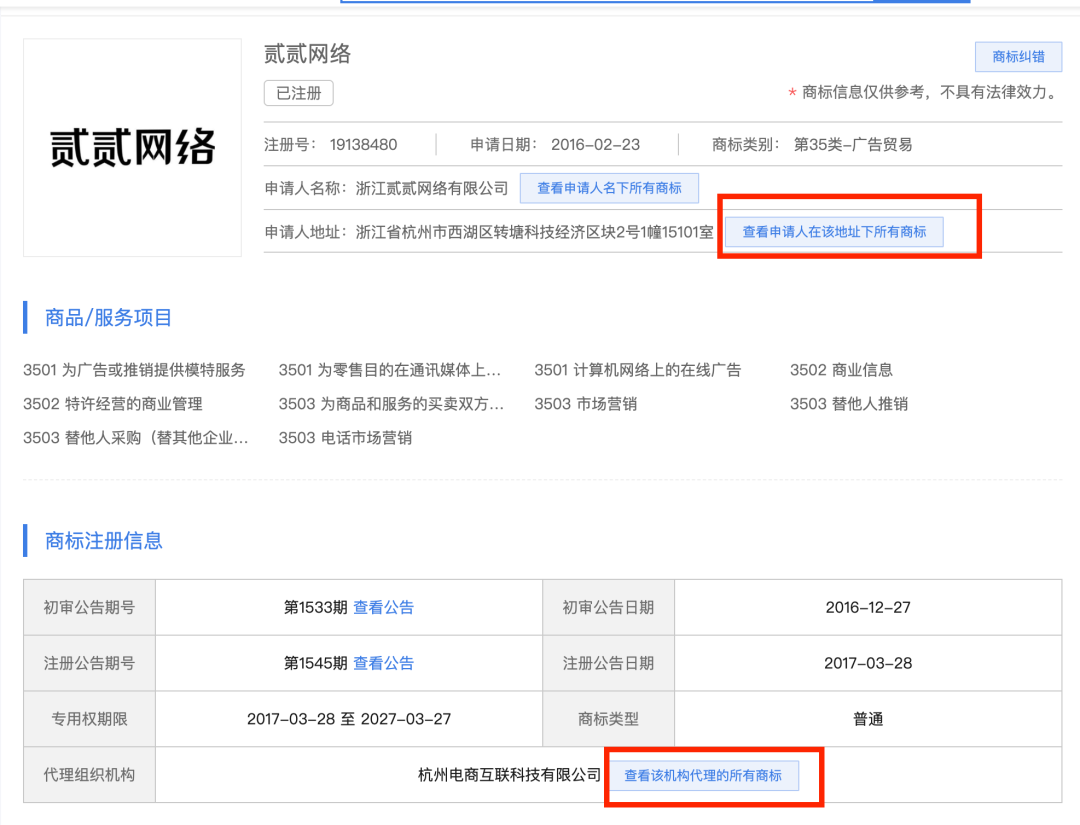Click the 商标注册信息 section heading
Viewport: 1080px width, 825px height.
[x=104, y=541]
